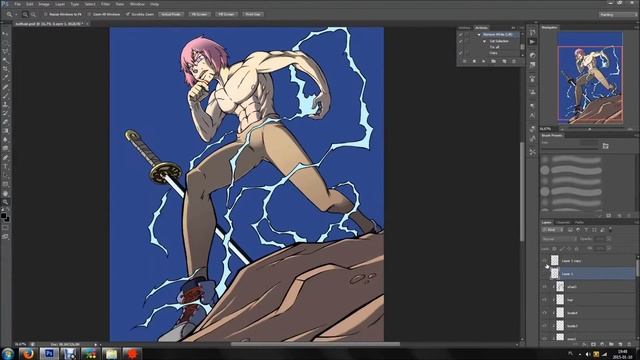640x360 pixels.
Task: Add layer style fx icon
Action: [584, 344]
